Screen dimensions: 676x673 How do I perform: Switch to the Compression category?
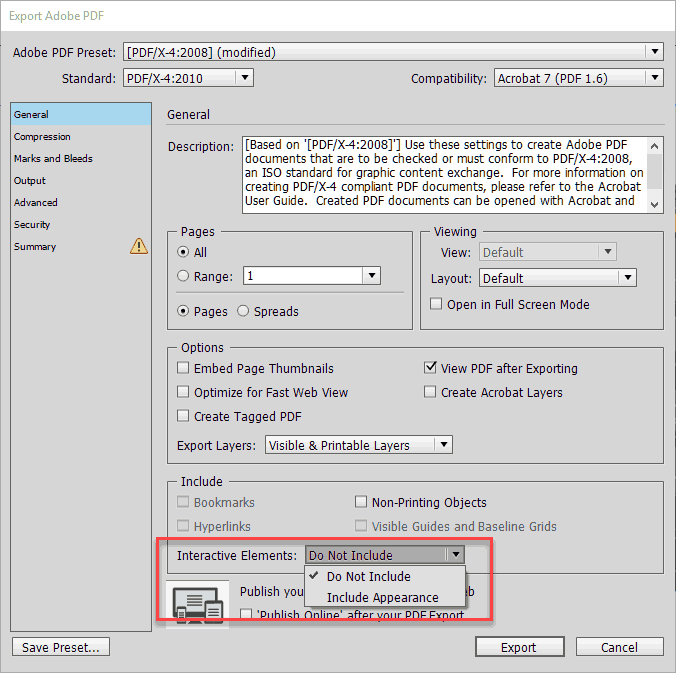click(x=81, y=136)
